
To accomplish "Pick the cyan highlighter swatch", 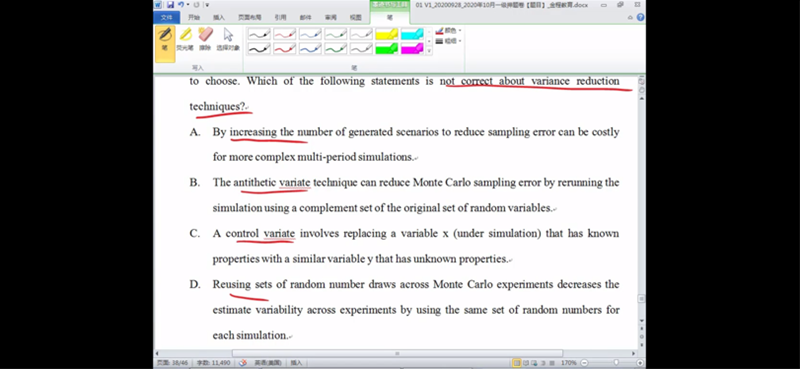I will [x=412, y=34].
